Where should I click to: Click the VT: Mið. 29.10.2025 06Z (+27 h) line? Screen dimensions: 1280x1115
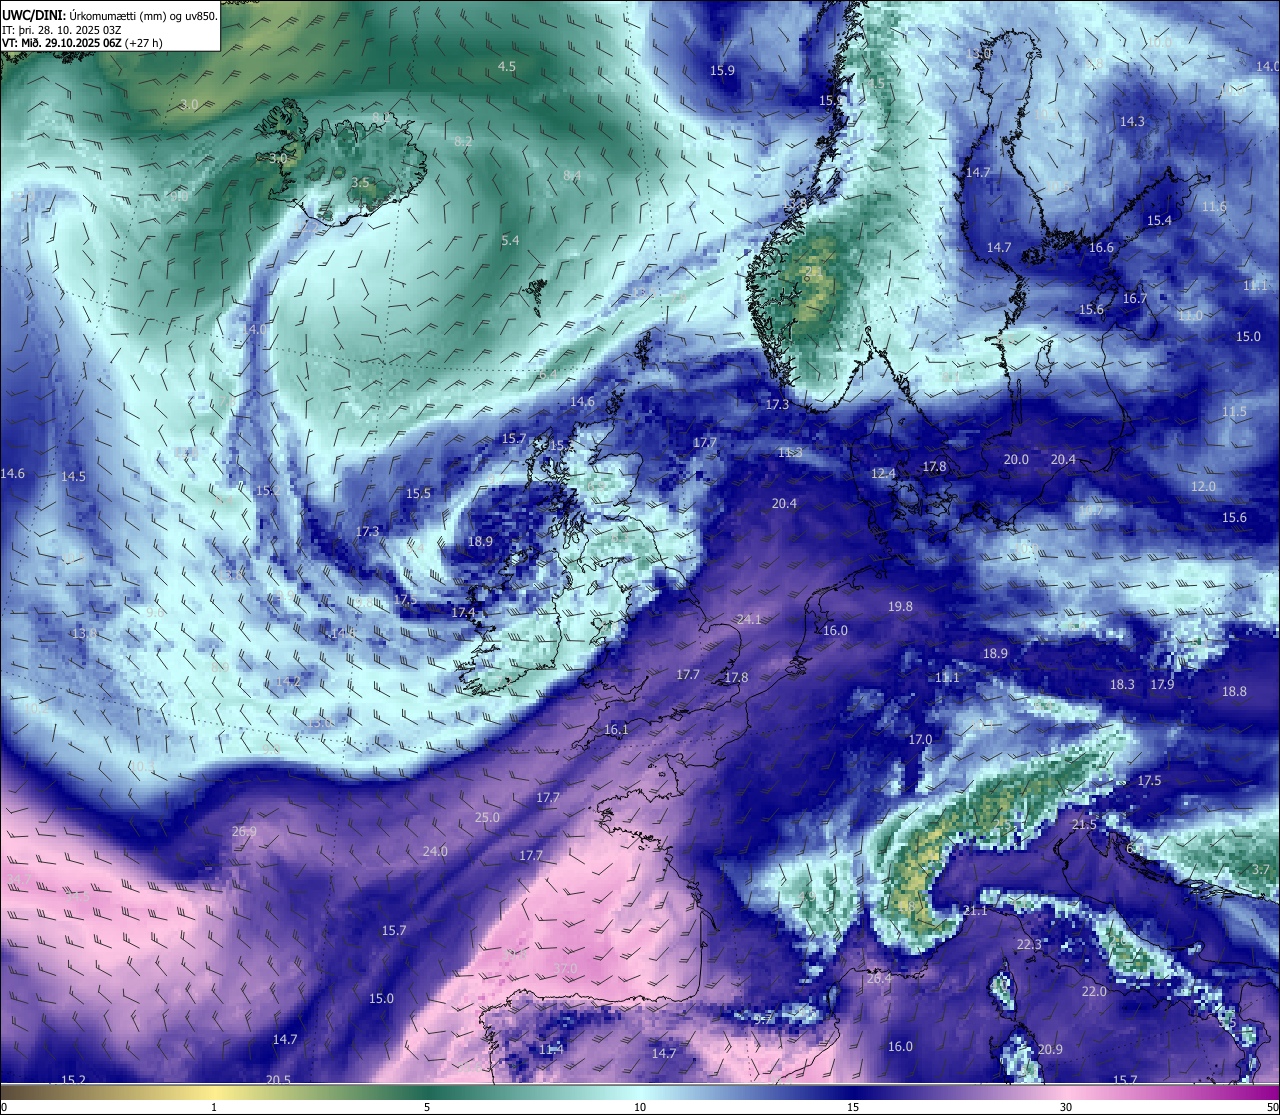tap(82, 43)
